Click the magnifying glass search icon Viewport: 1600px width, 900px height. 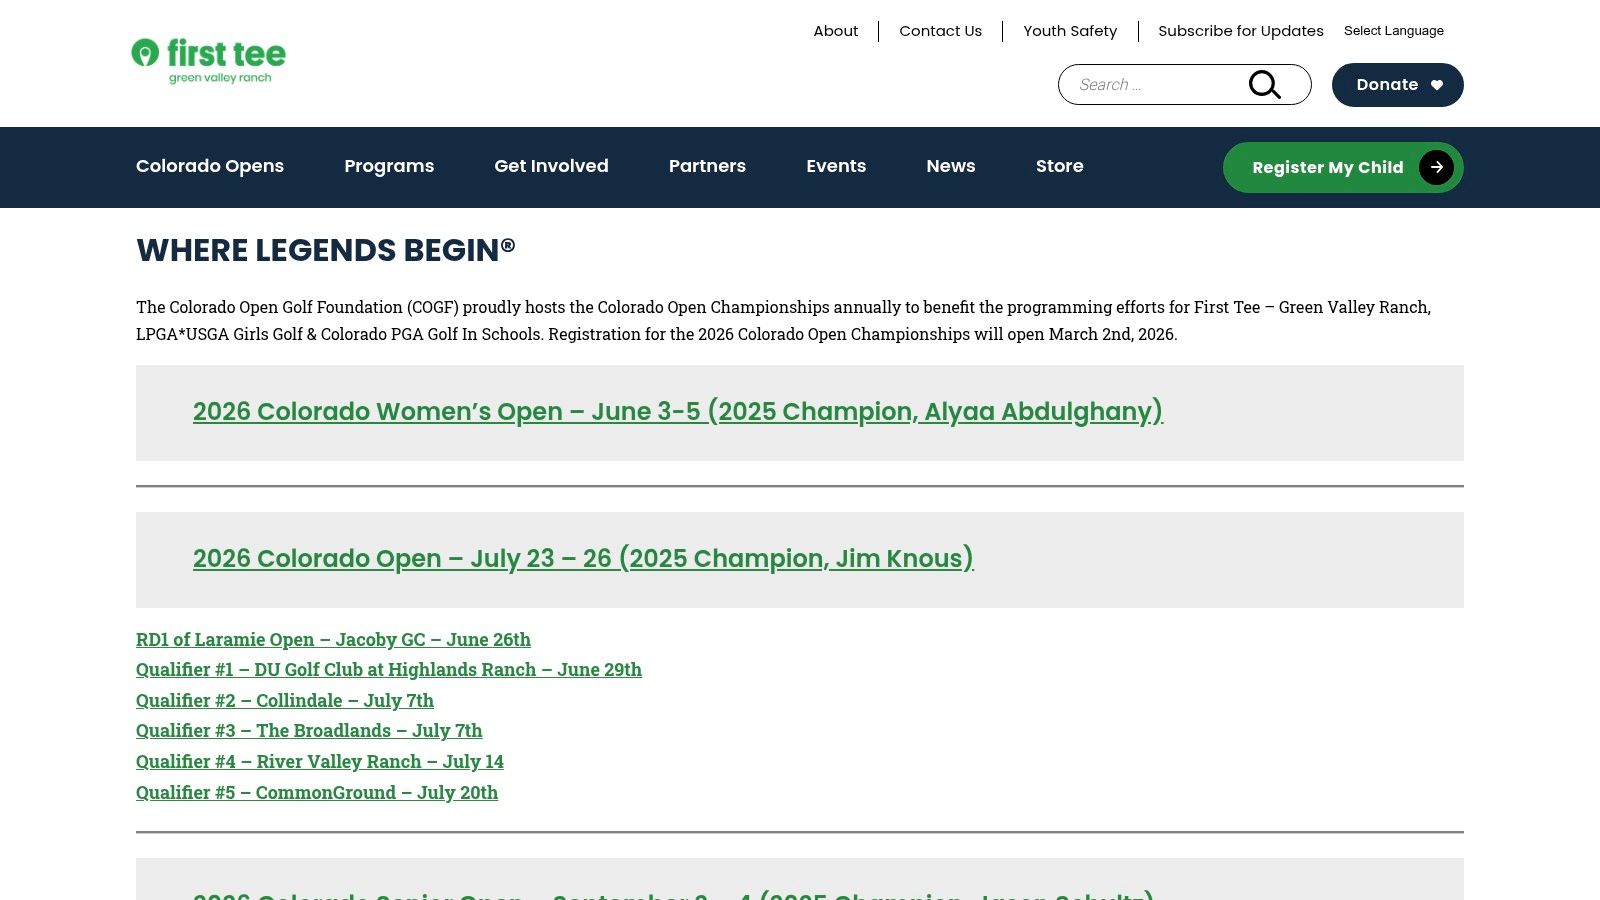(x=1265, y=85)
